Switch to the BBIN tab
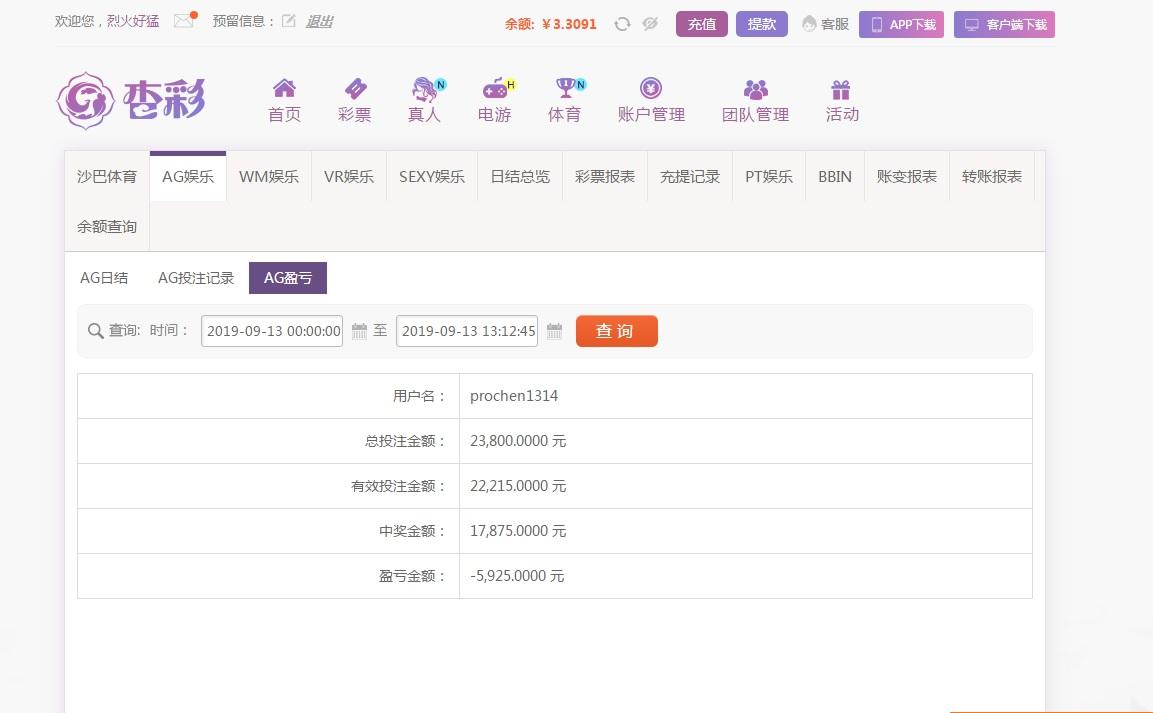The height and width of the screenshot is (713, 1153). 834,176
